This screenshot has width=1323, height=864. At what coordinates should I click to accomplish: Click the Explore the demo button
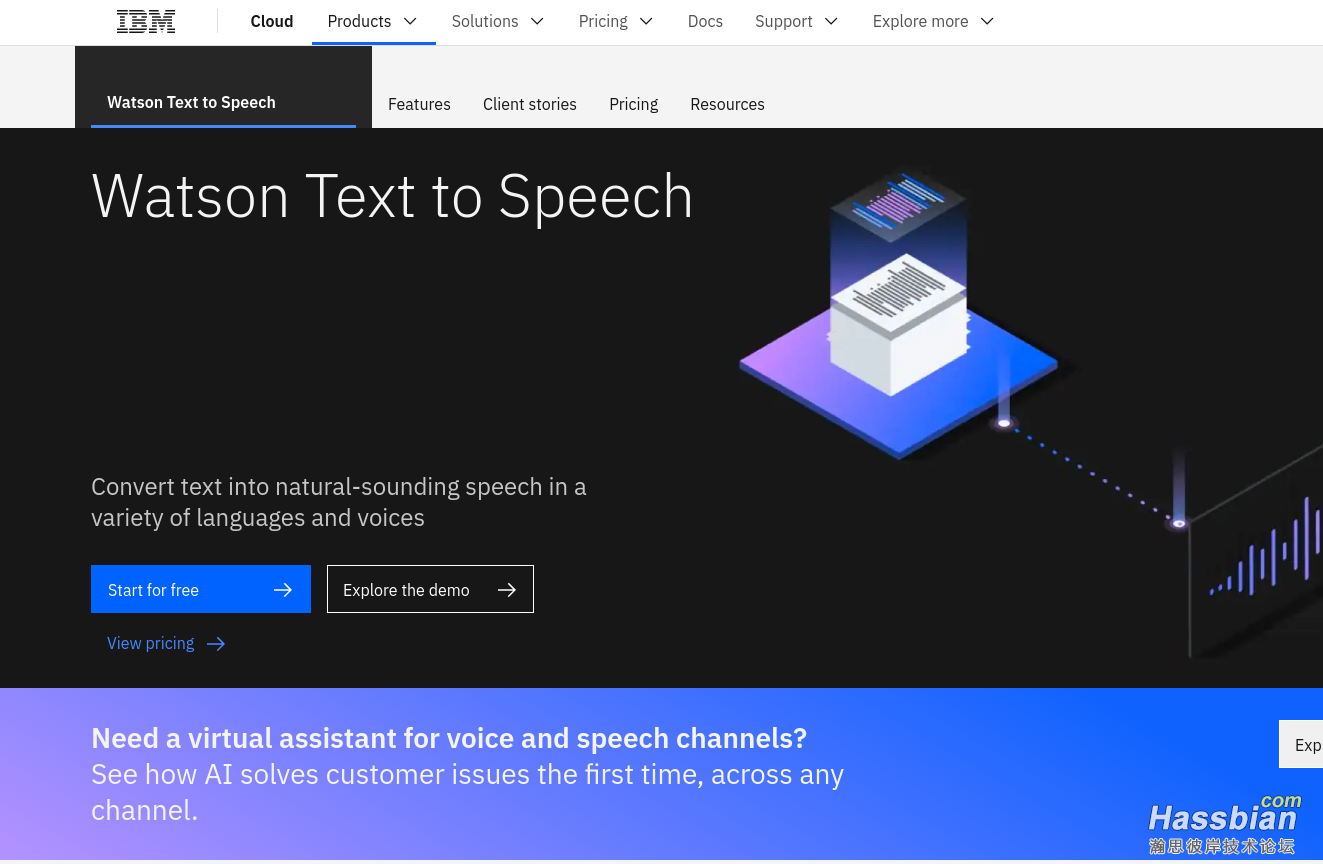coord(430,589)
